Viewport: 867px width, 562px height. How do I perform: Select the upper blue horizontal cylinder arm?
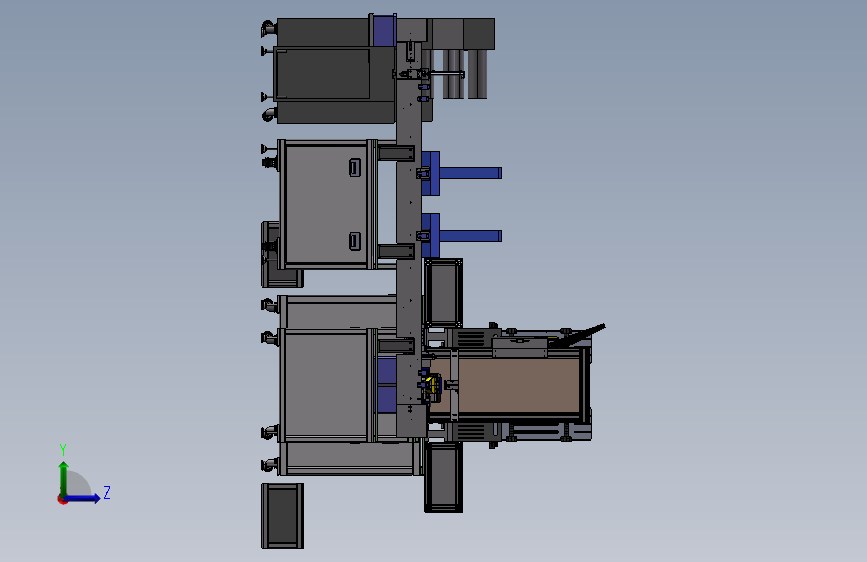tap(471, 173)
